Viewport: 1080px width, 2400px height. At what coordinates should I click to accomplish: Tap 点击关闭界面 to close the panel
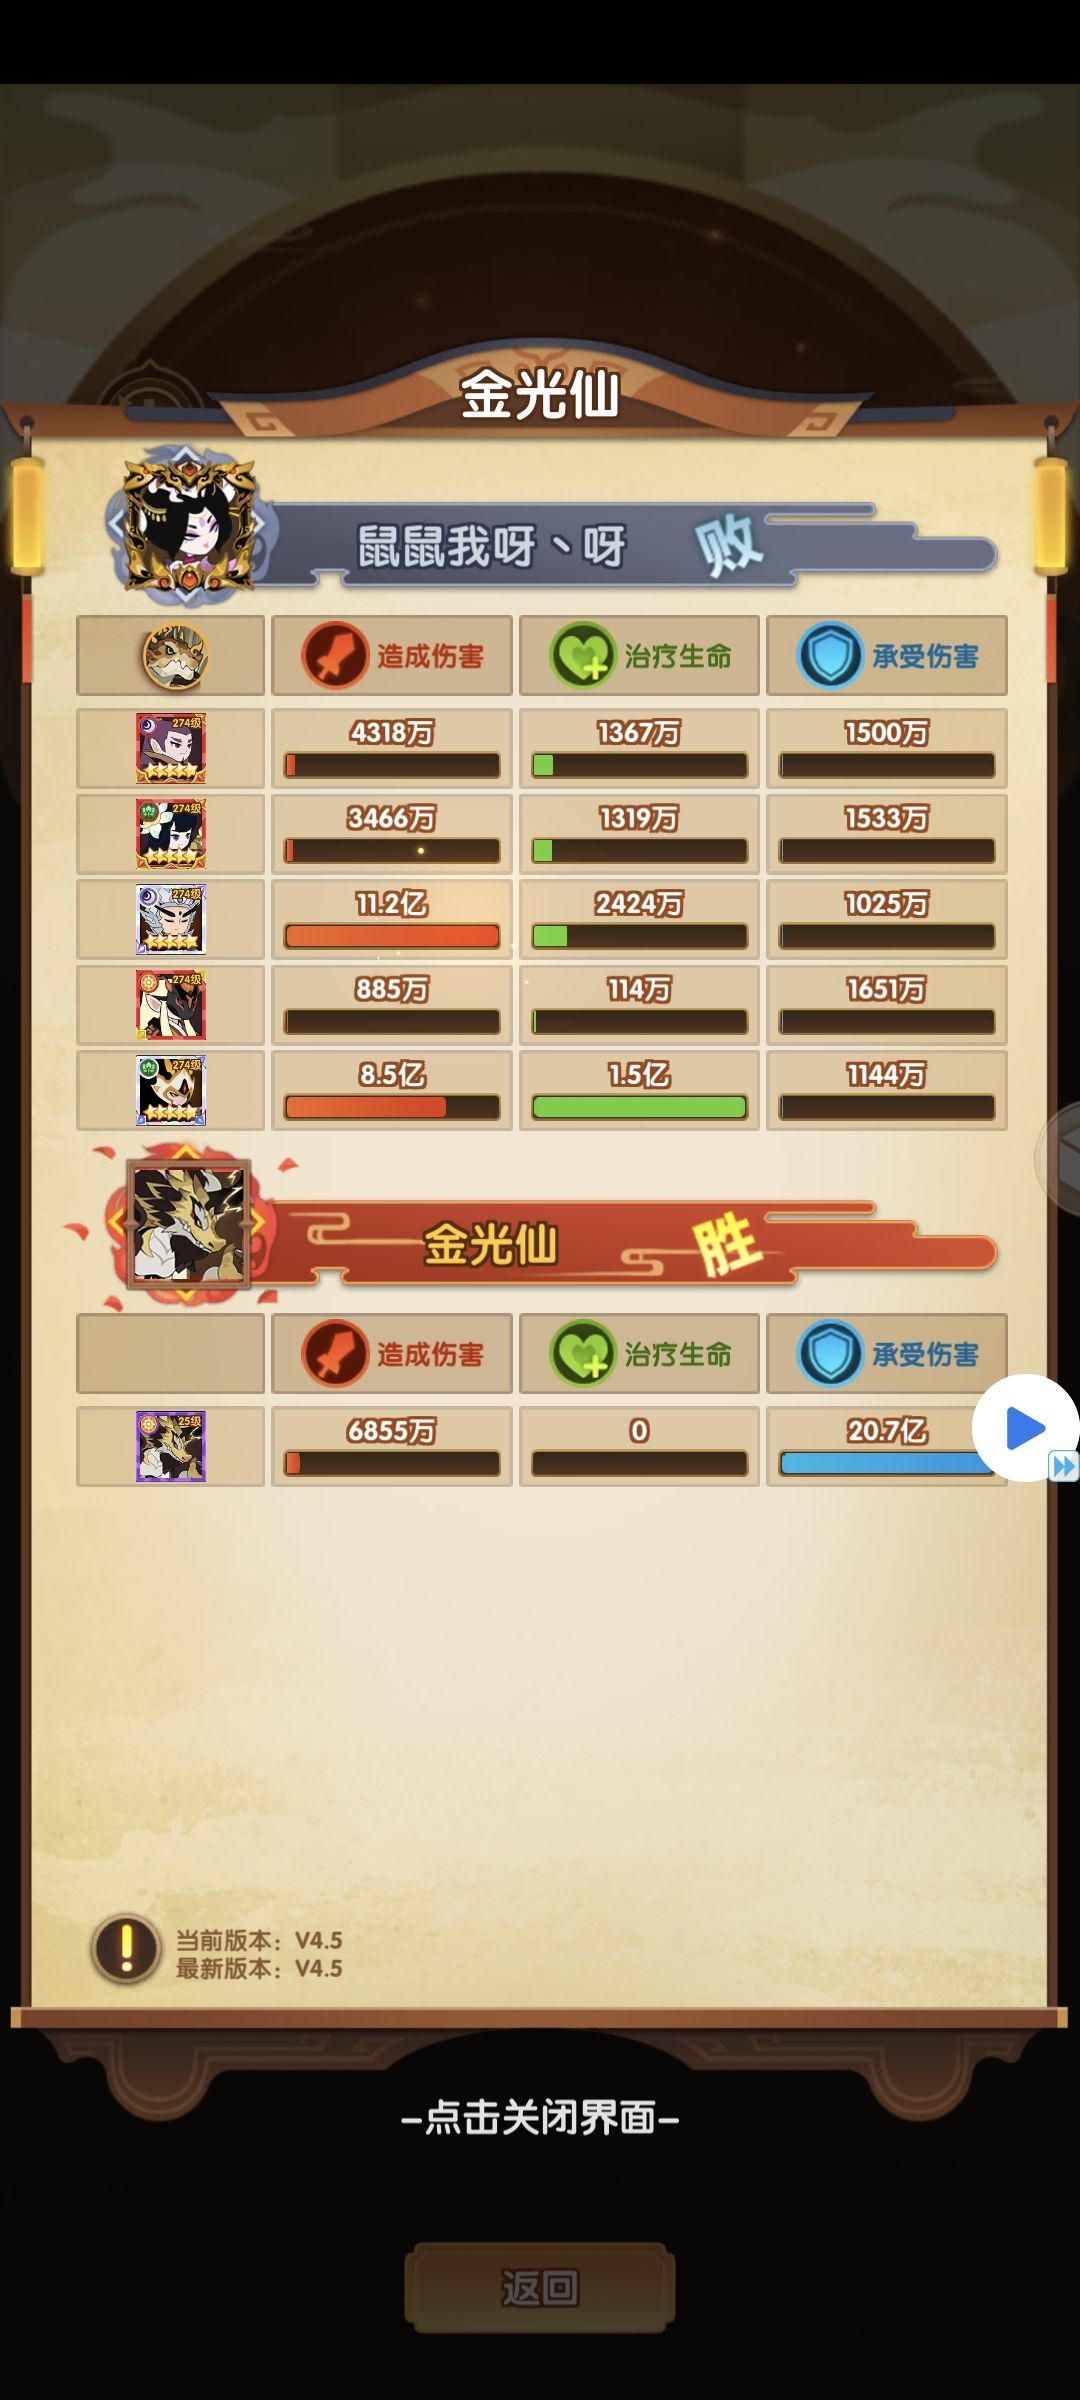tap(540, 2117)
